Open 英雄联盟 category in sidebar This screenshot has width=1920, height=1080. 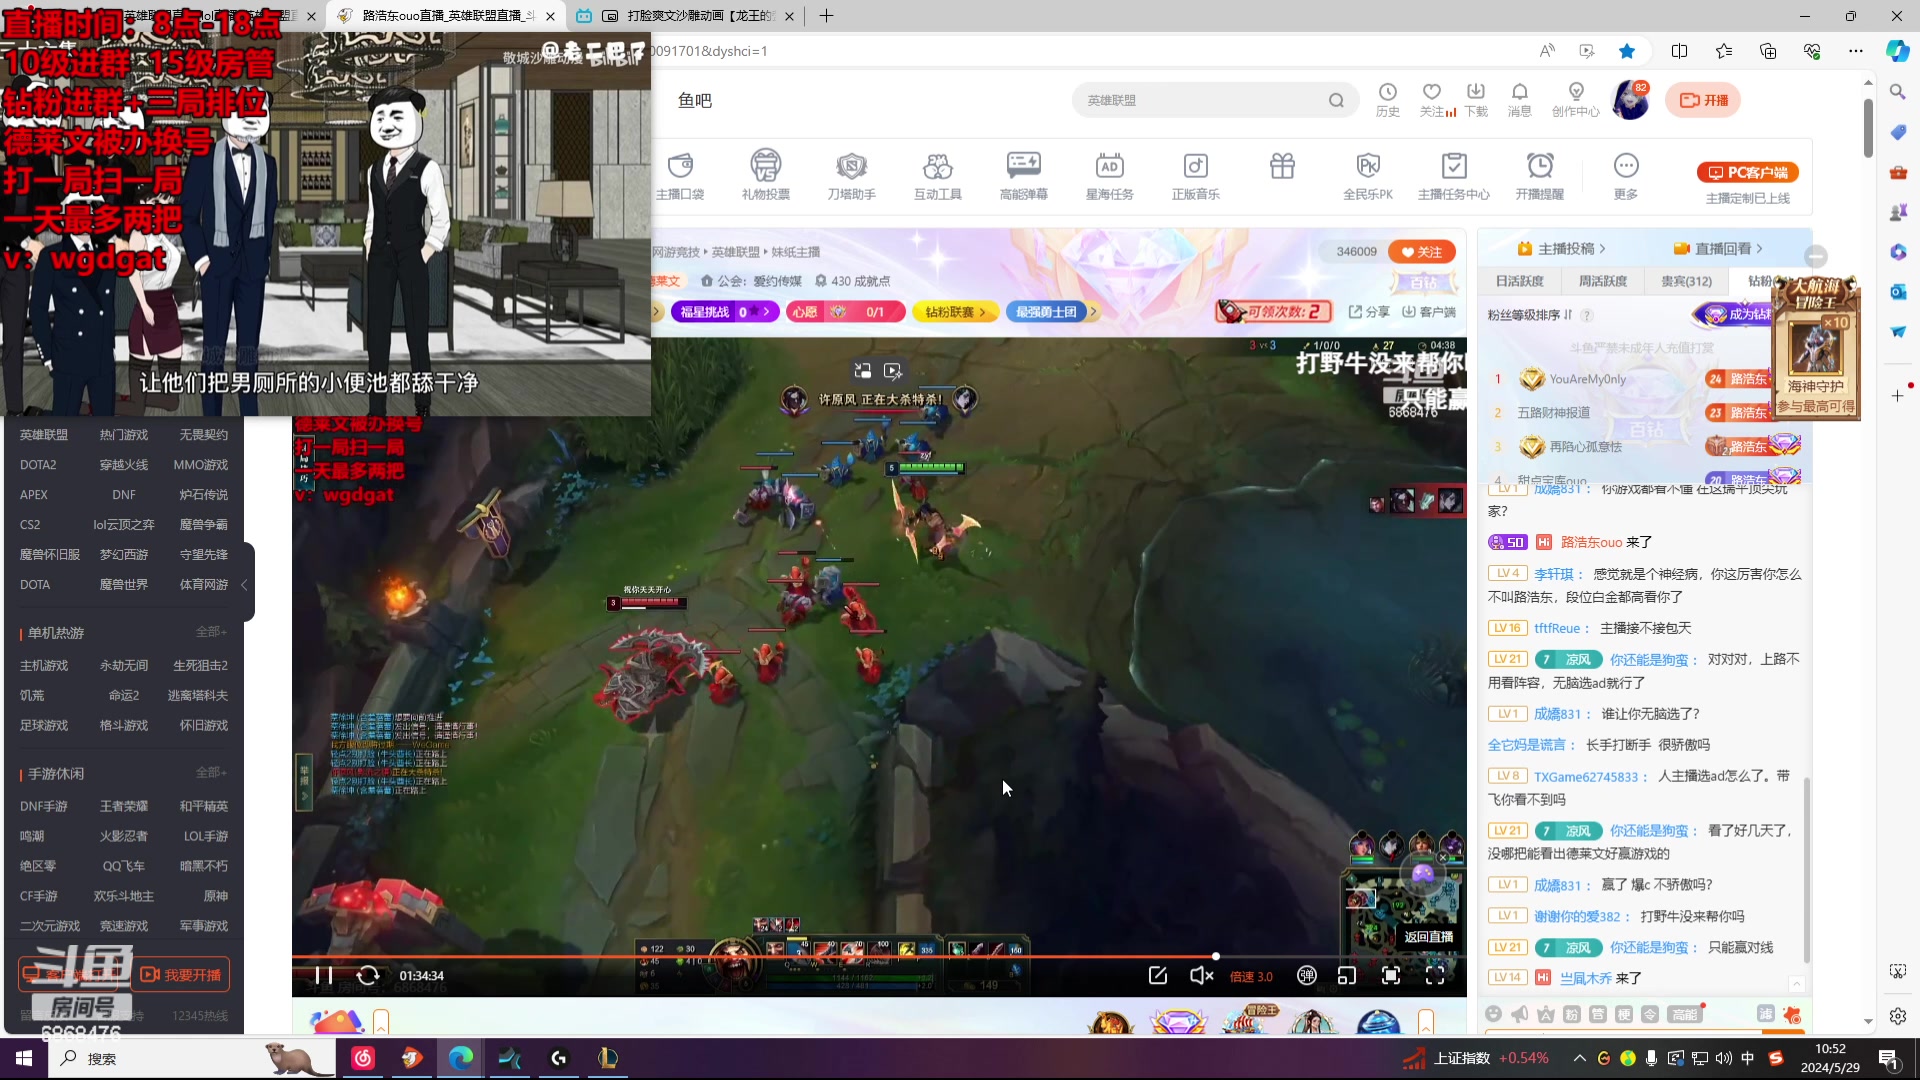coord(44,435)
